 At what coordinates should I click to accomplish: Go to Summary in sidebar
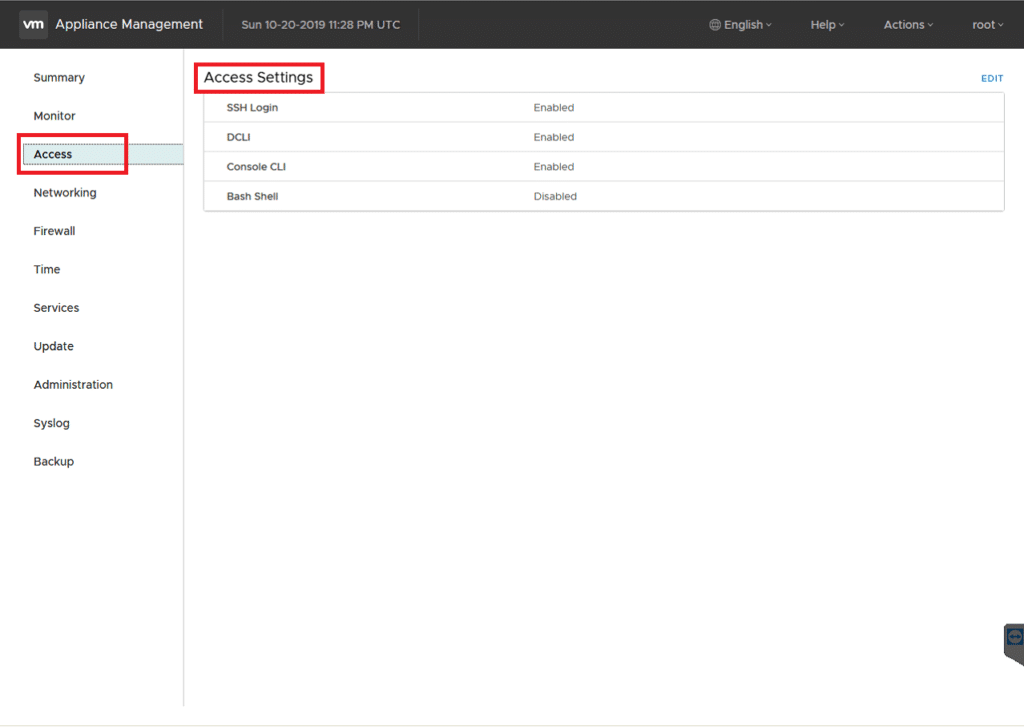click(59, 78)
